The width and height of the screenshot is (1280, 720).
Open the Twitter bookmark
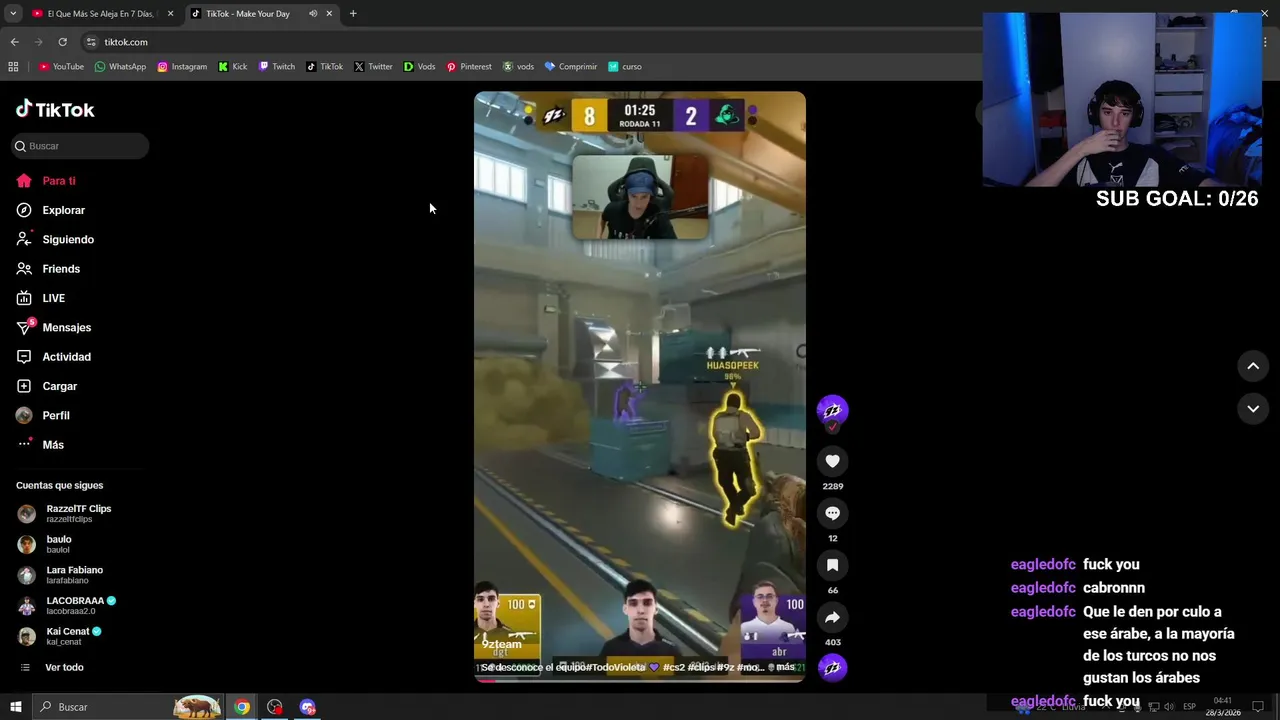tap(373, 67)
